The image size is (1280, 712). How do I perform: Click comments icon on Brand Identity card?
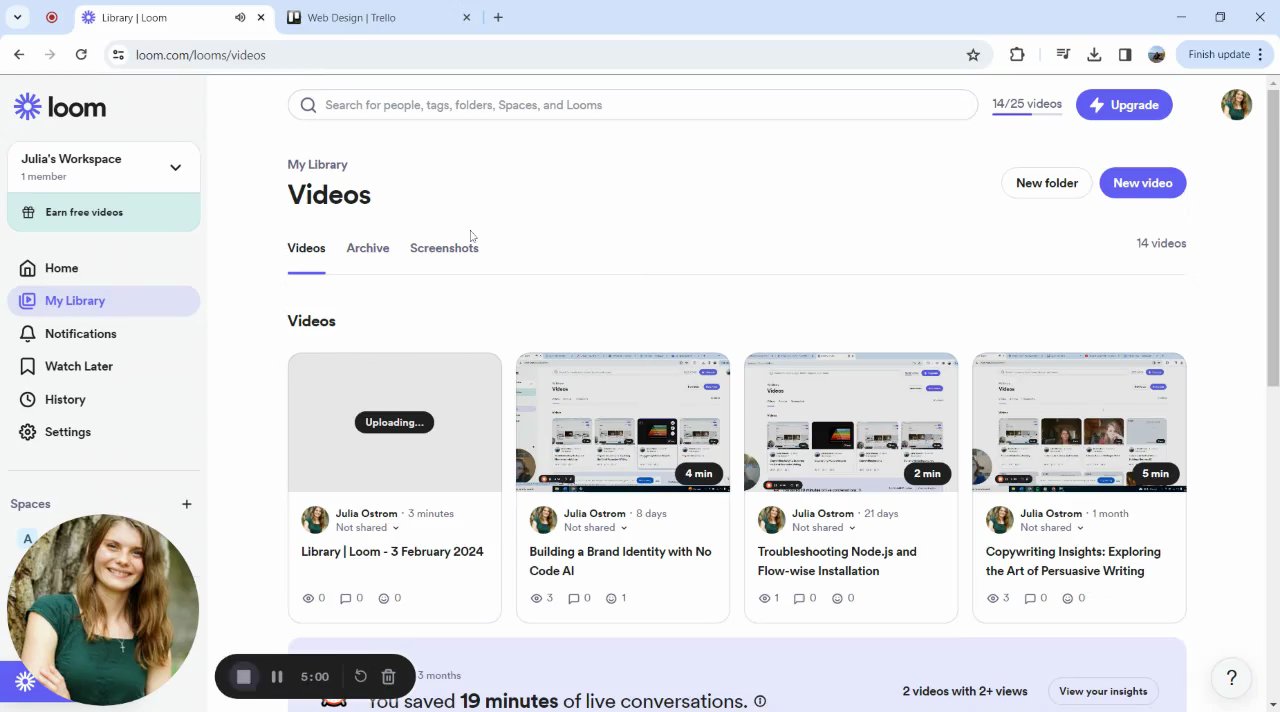point(573,598)
